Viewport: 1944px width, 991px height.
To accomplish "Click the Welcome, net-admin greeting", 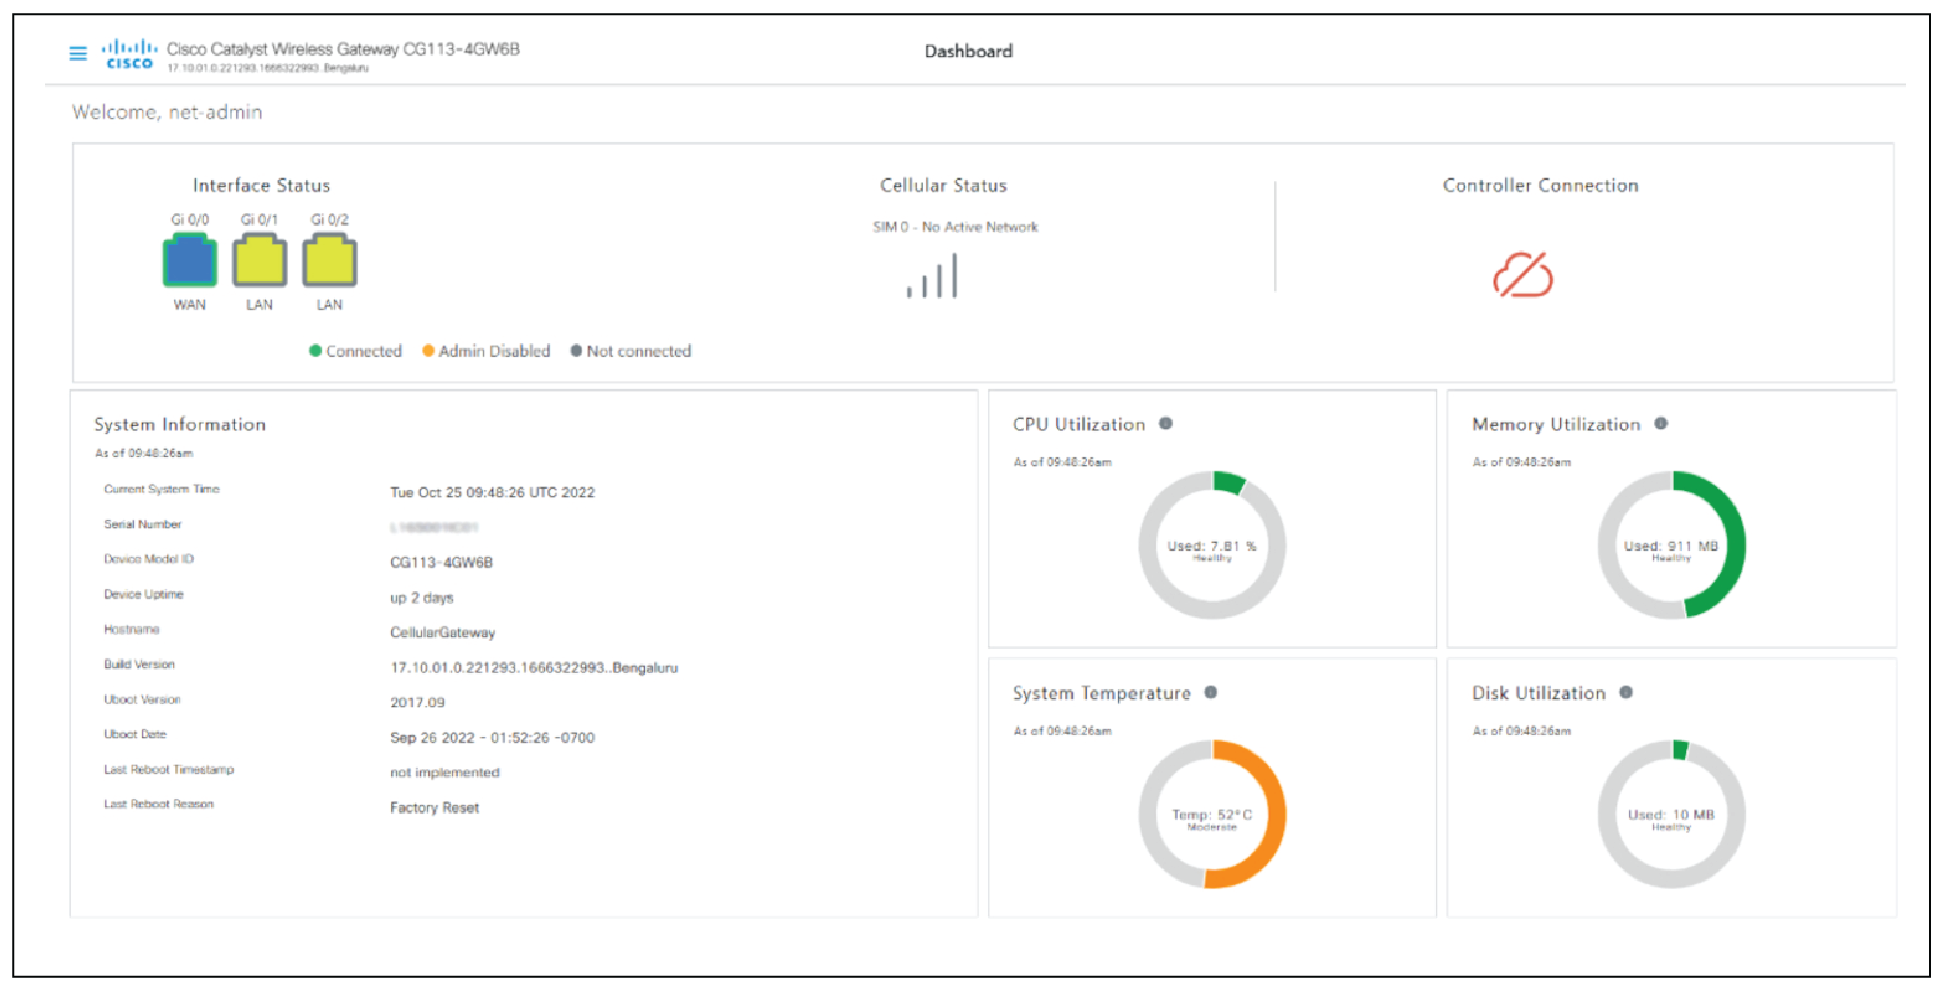I will click(x=167, y=112).
